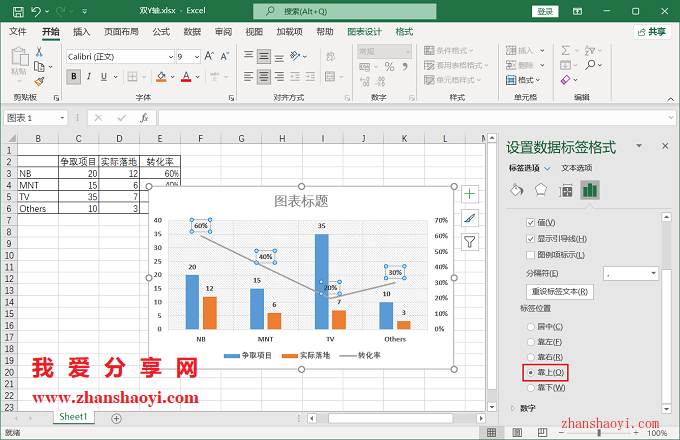Click the Save icon in title bar

(18, 11)
